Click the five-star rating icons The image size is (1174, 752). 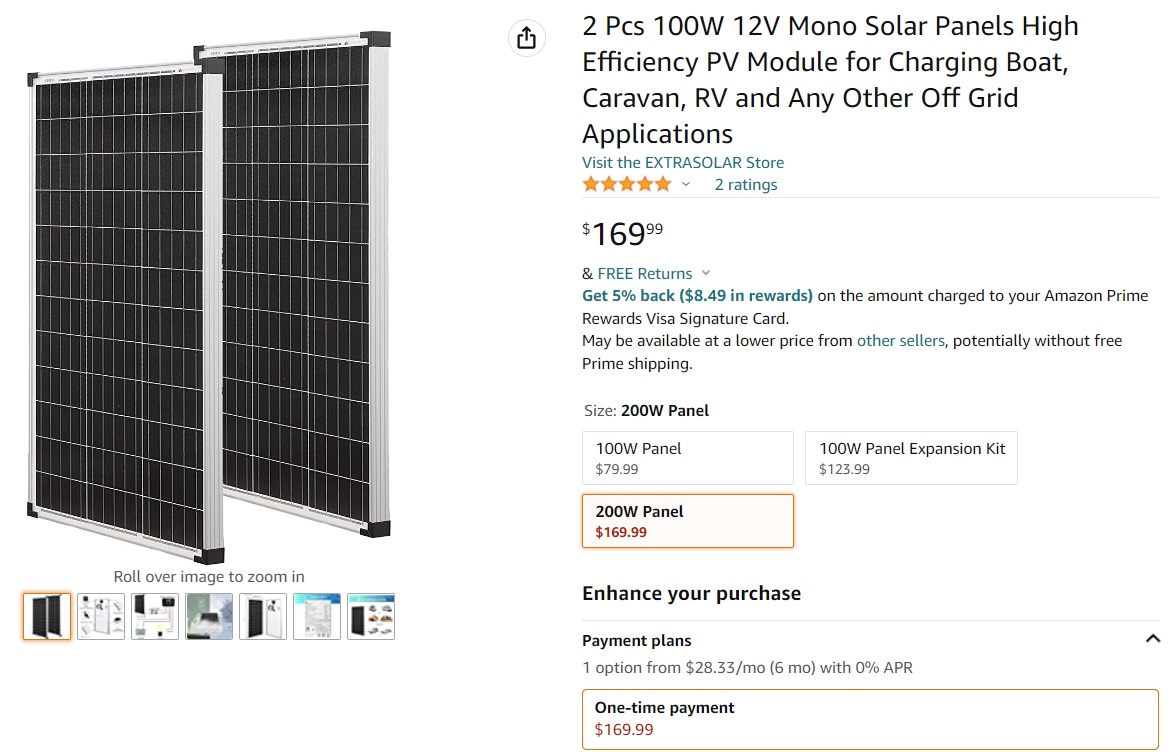point(627,184)
